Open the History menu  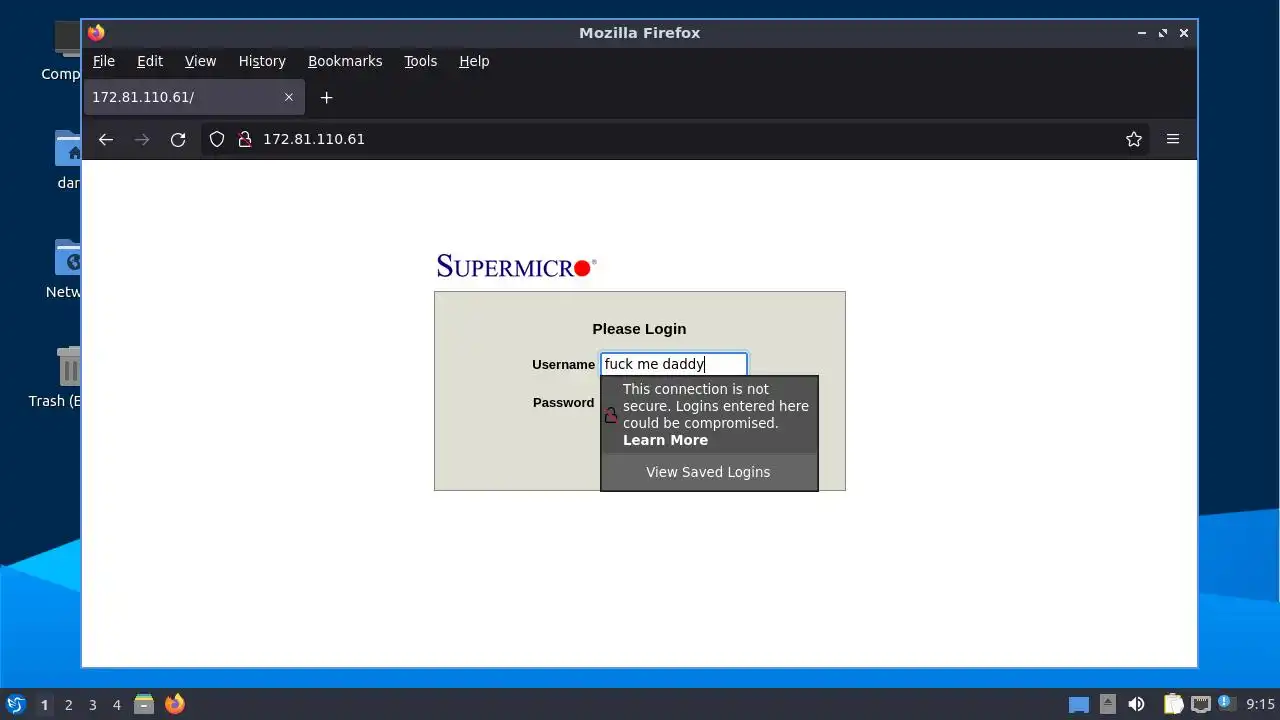click(x=262, y=61)
